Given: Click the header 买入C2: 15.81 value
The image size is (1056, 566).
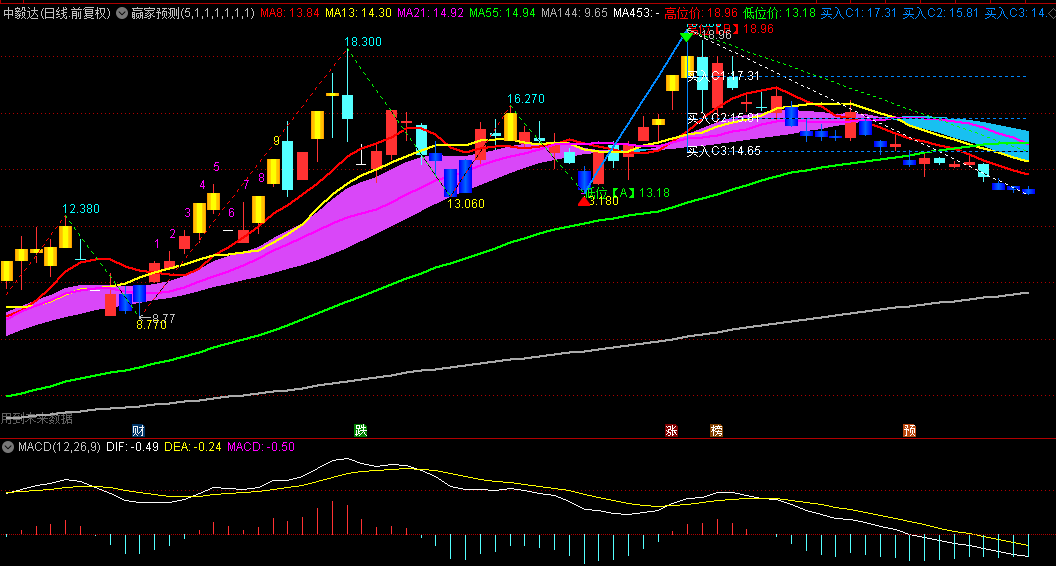Looking at the screenshot, I should point(940,13).
